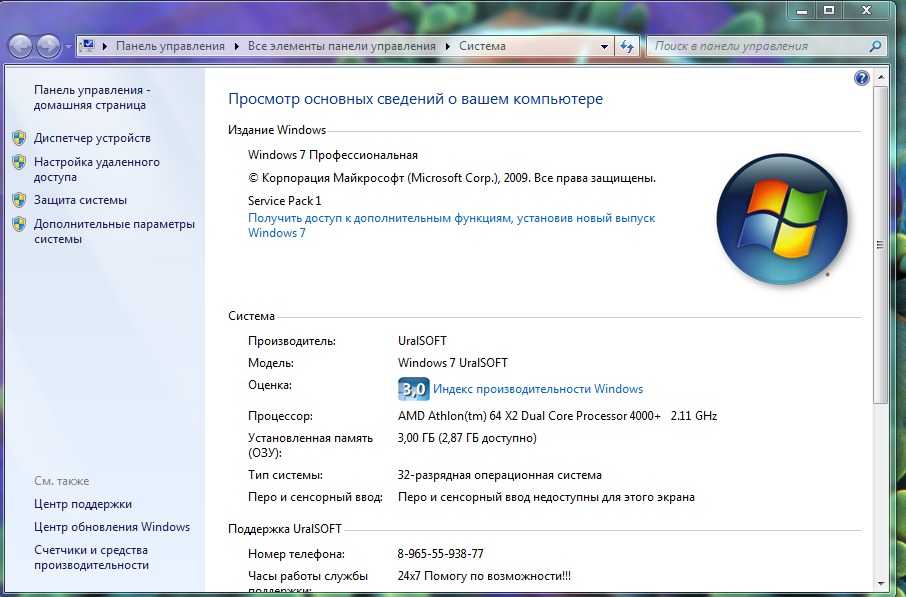Viewport: 906px width, 597px height.
Task: Click model value Windows 7 UralSOFT
Action: click(452, 363)
